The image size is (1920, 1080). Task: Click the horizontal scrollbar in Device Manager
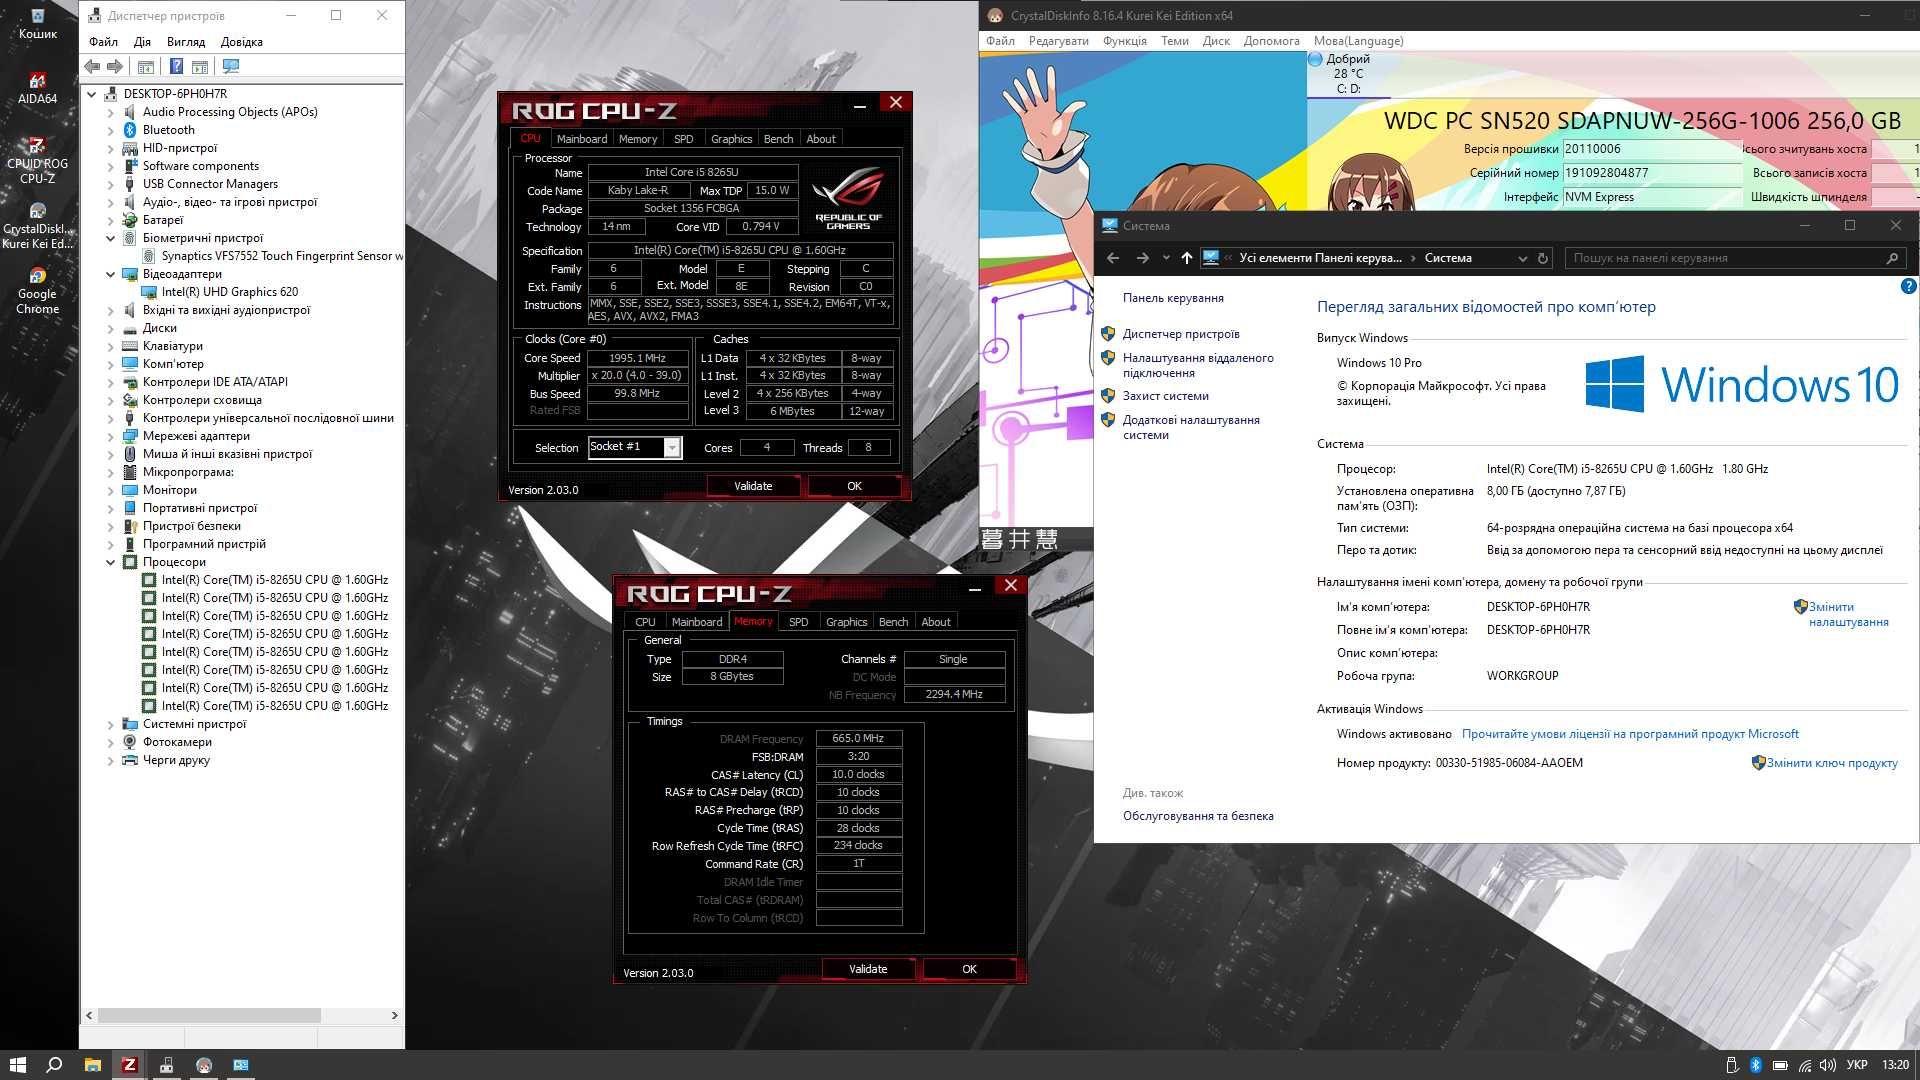[x=209, y=1015]
